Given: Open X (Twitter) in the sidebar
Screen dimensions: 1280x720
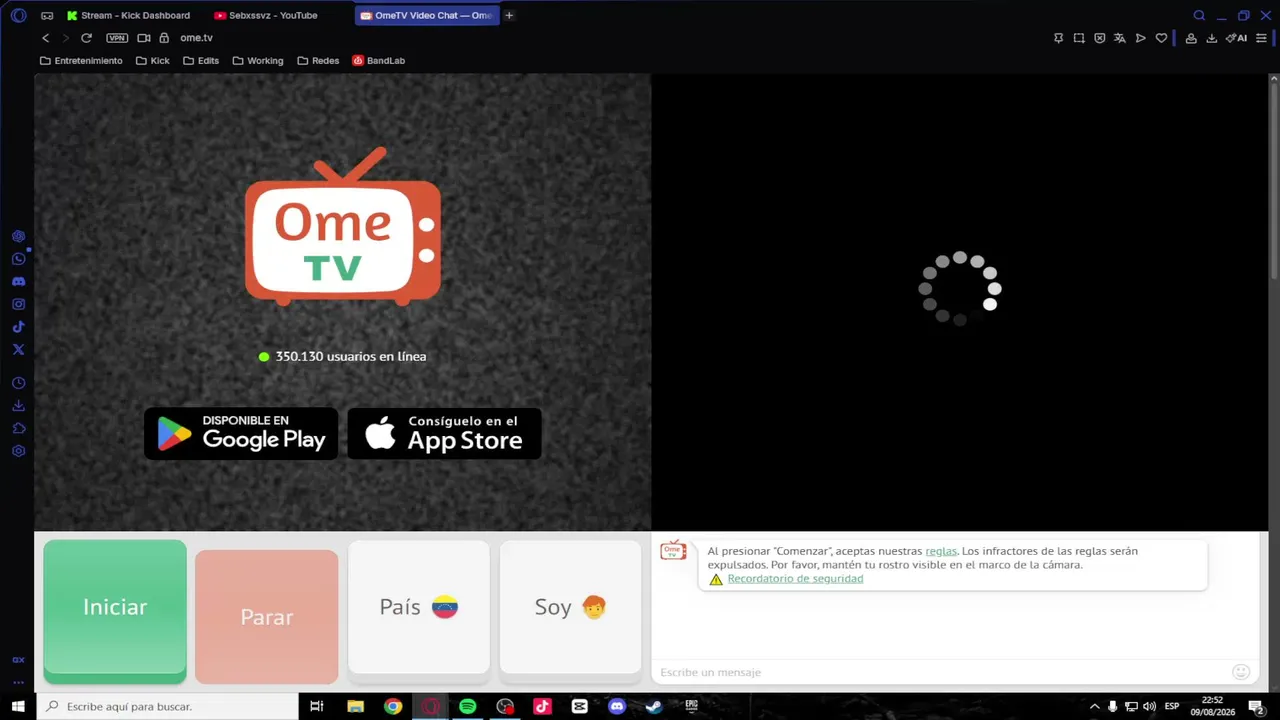Looking at the screenshot, I should [18, 349].
